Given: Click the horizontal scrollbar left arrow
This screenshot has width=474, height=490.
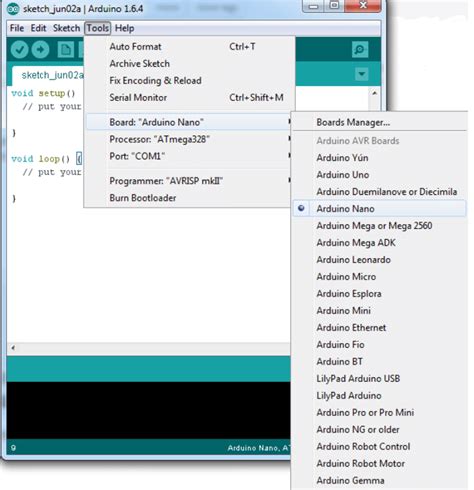Looking at the screenshot, I should click(13, 348).
